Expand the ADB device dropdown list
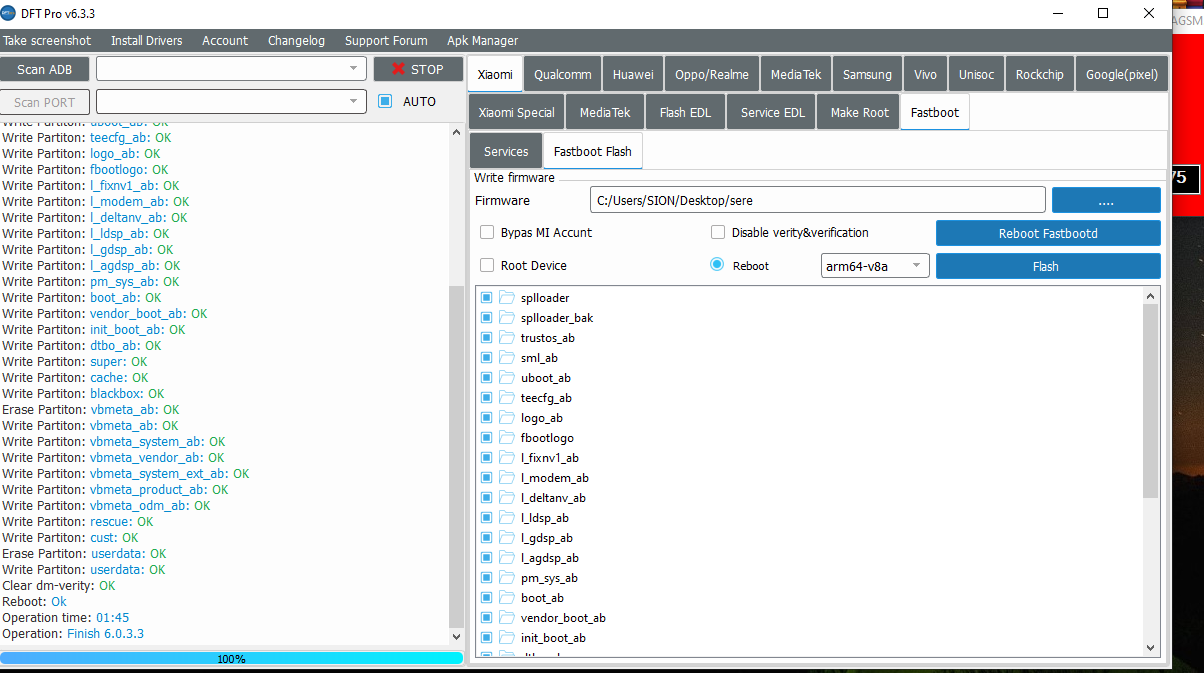 point(353,69)
